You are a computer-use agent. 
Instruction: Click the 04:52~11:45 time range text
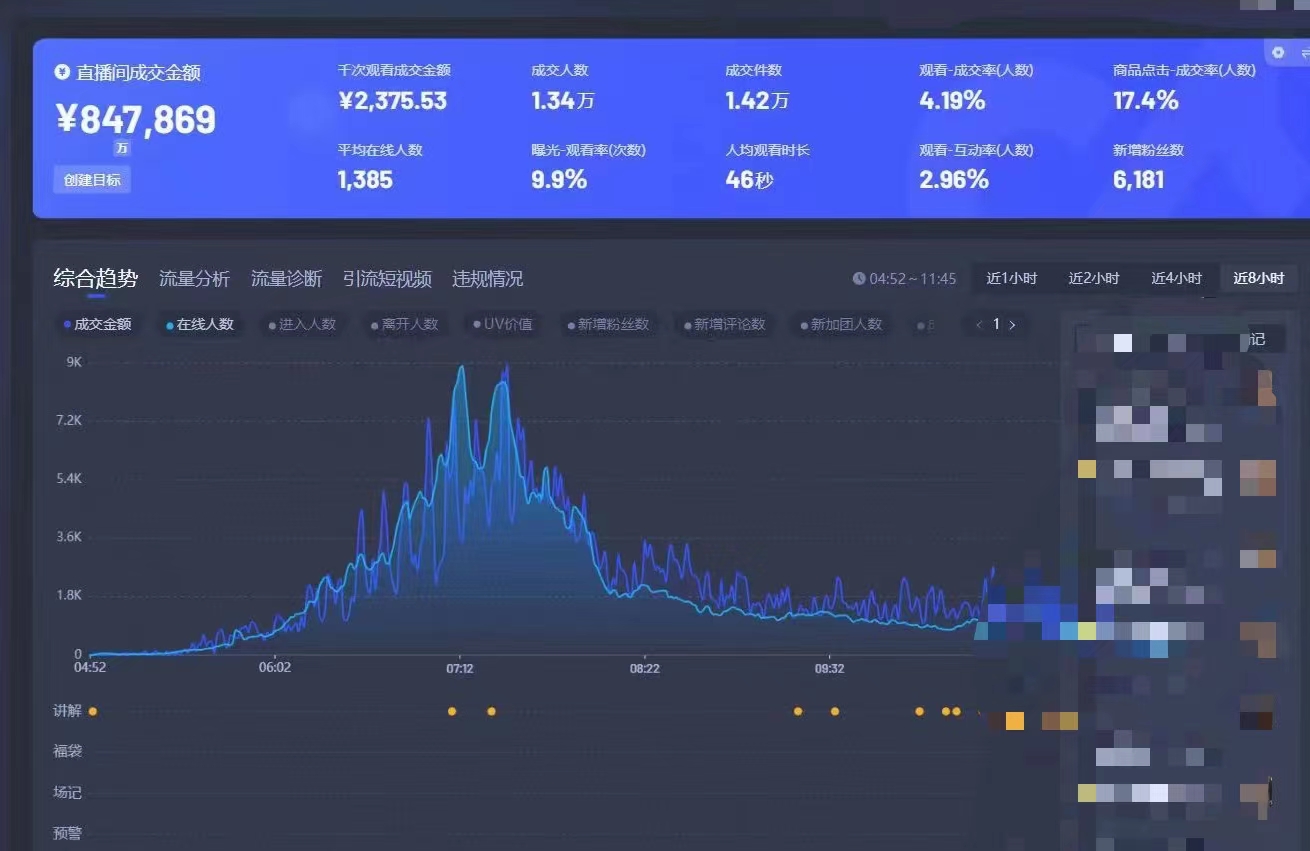(x=913, y=279)
